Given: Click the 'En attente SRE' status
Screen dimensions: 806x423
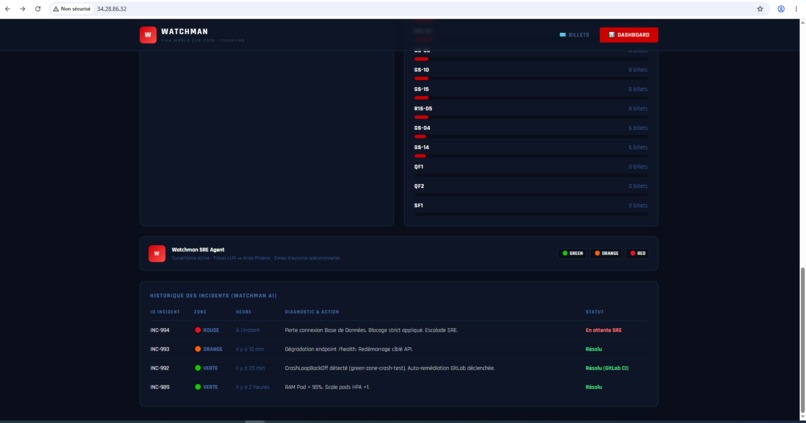Looking at the screenshot, I should click(x=603, y=330).
